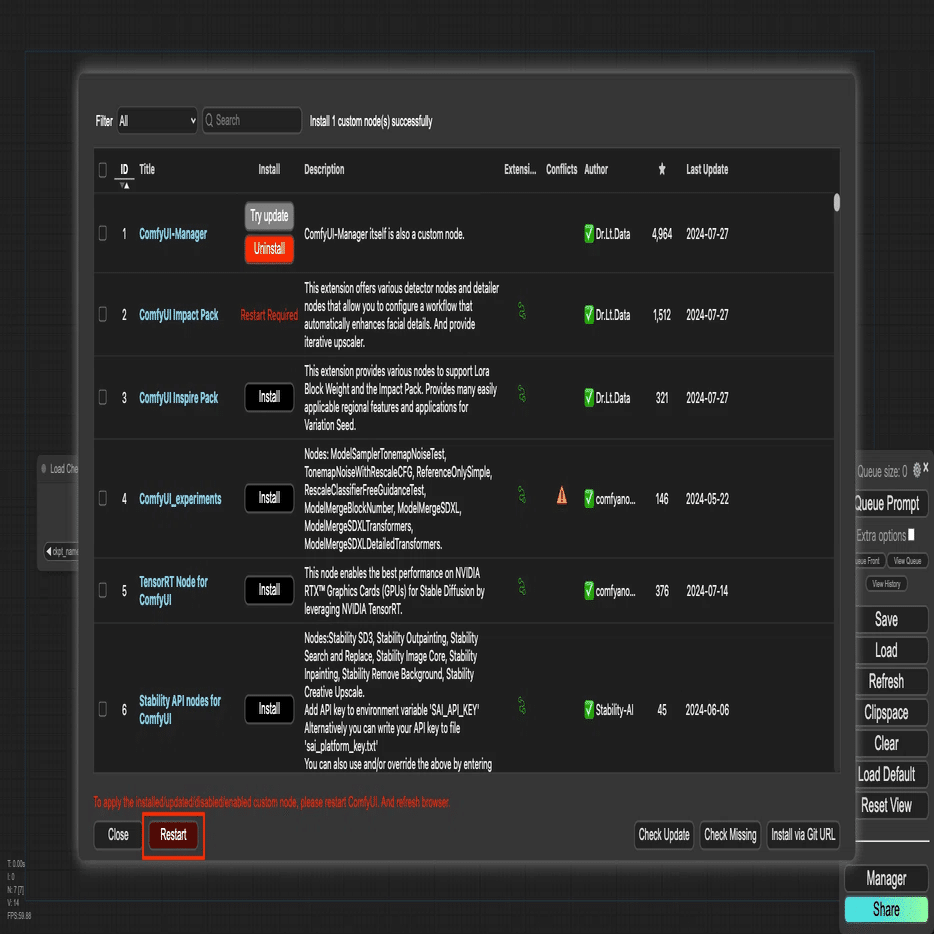
Task: Check the ComfyUI_experiments row checkbox
Action: (x=102, y=498)
